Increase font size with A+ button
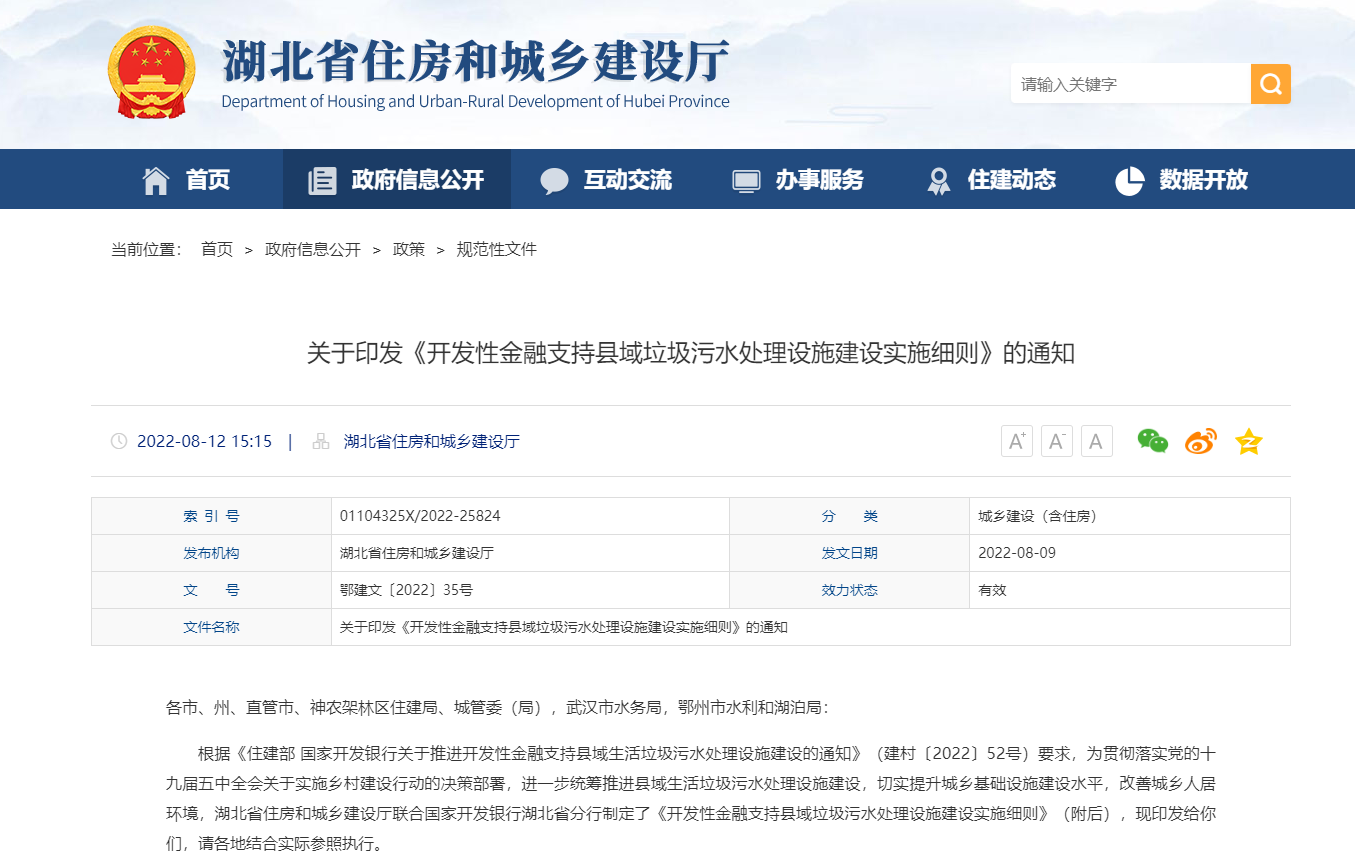1355x868 pixels. coord(1017,441)
